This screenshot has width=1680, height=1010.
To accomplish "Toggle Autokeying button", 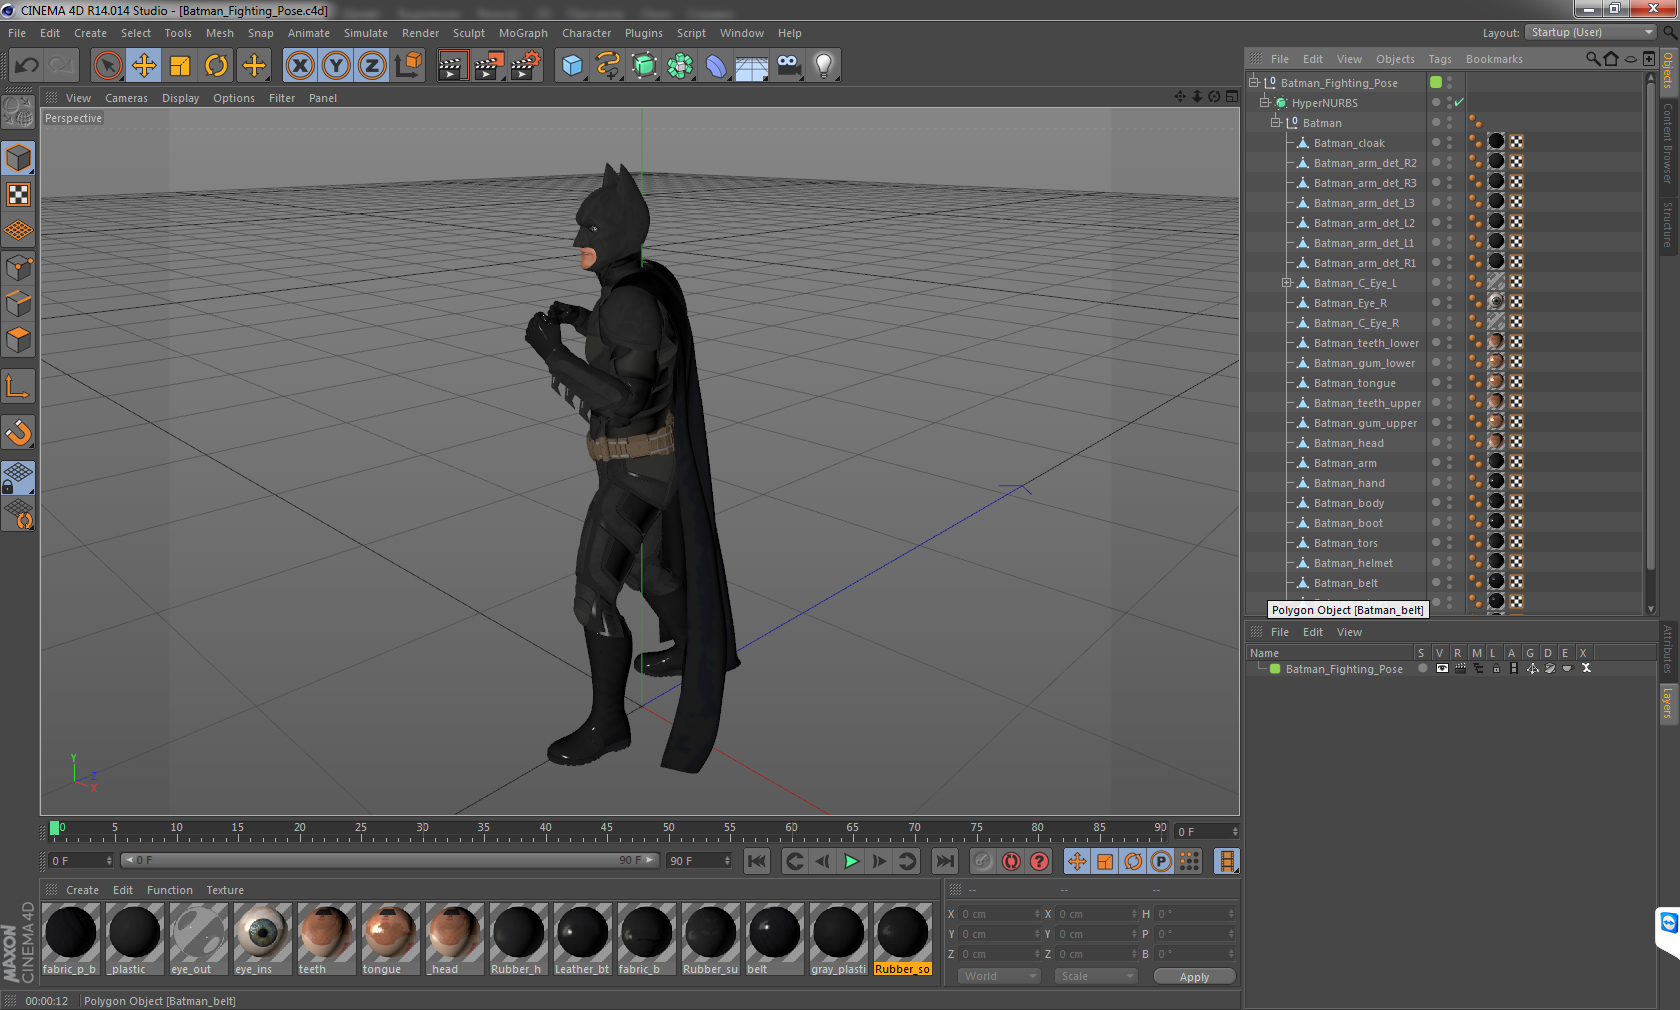I will pos(1011,861).
